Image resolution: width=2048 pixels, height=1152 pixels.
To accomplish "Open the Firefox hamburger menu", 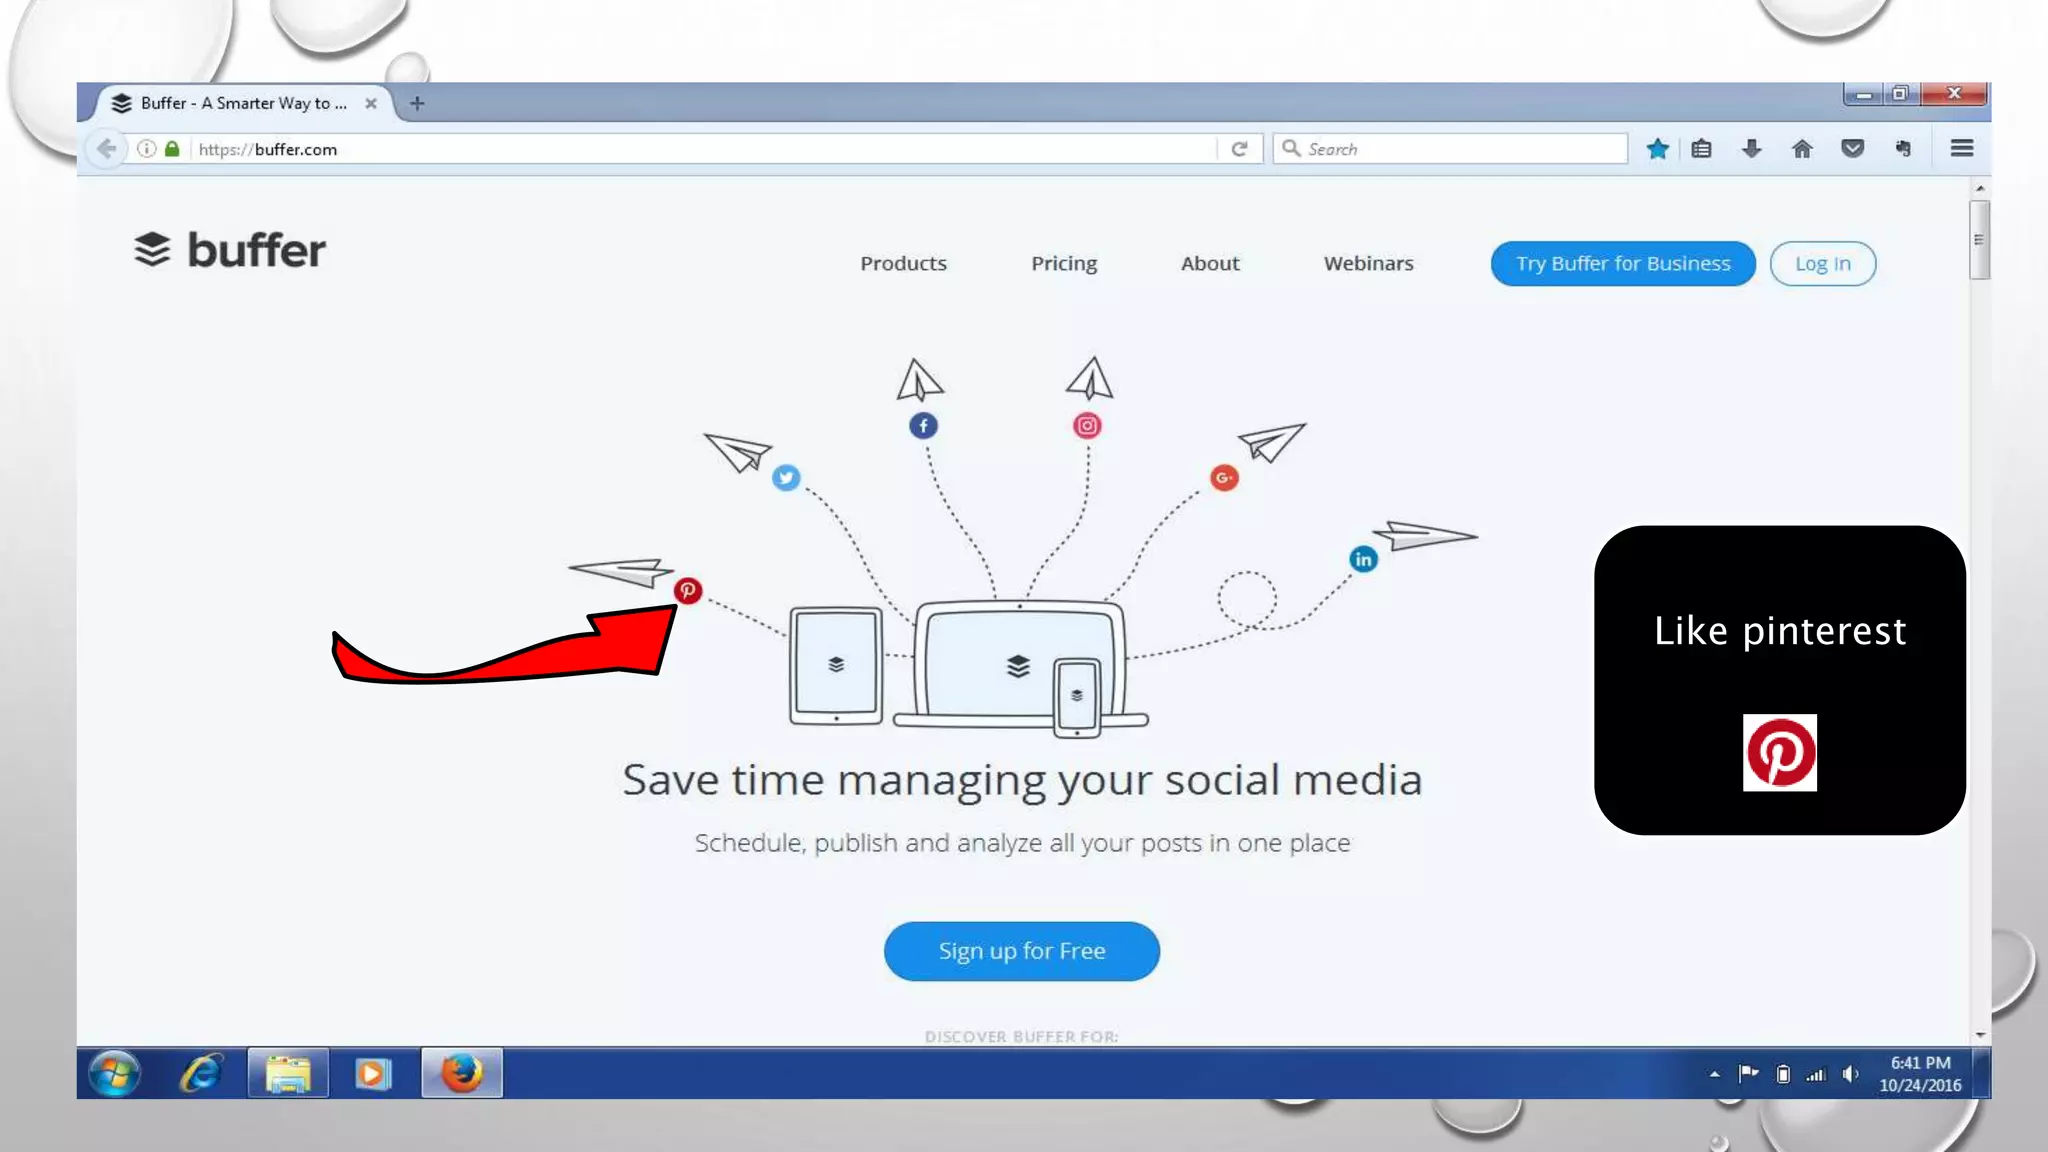I will coord(1961,149).
